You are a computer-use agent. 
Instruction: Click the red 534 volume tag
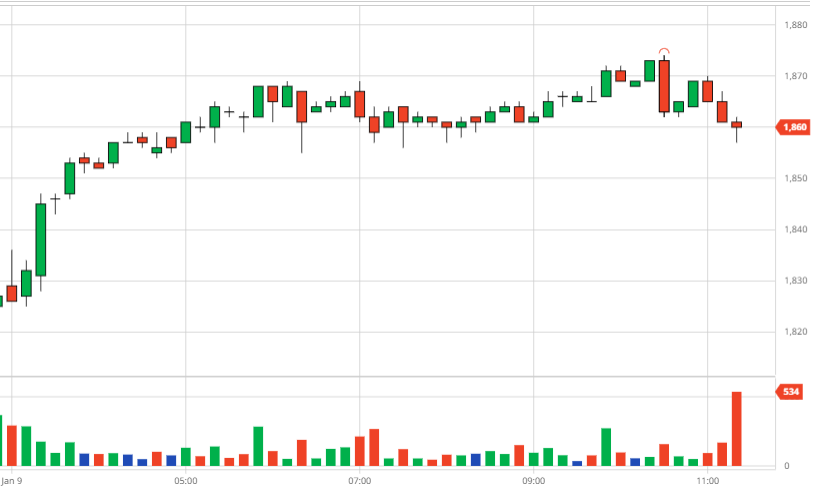pos(789,392)
